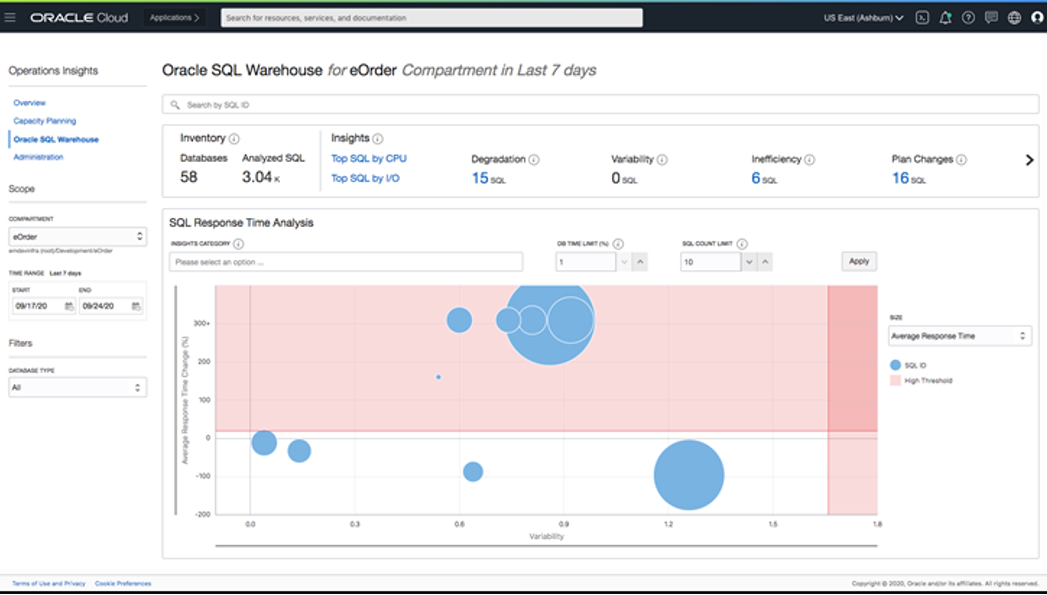Screen dimensions: 1047x595
Task: Open the feedback chat icon
Action: pyautogui.click(x=991, y=18)
